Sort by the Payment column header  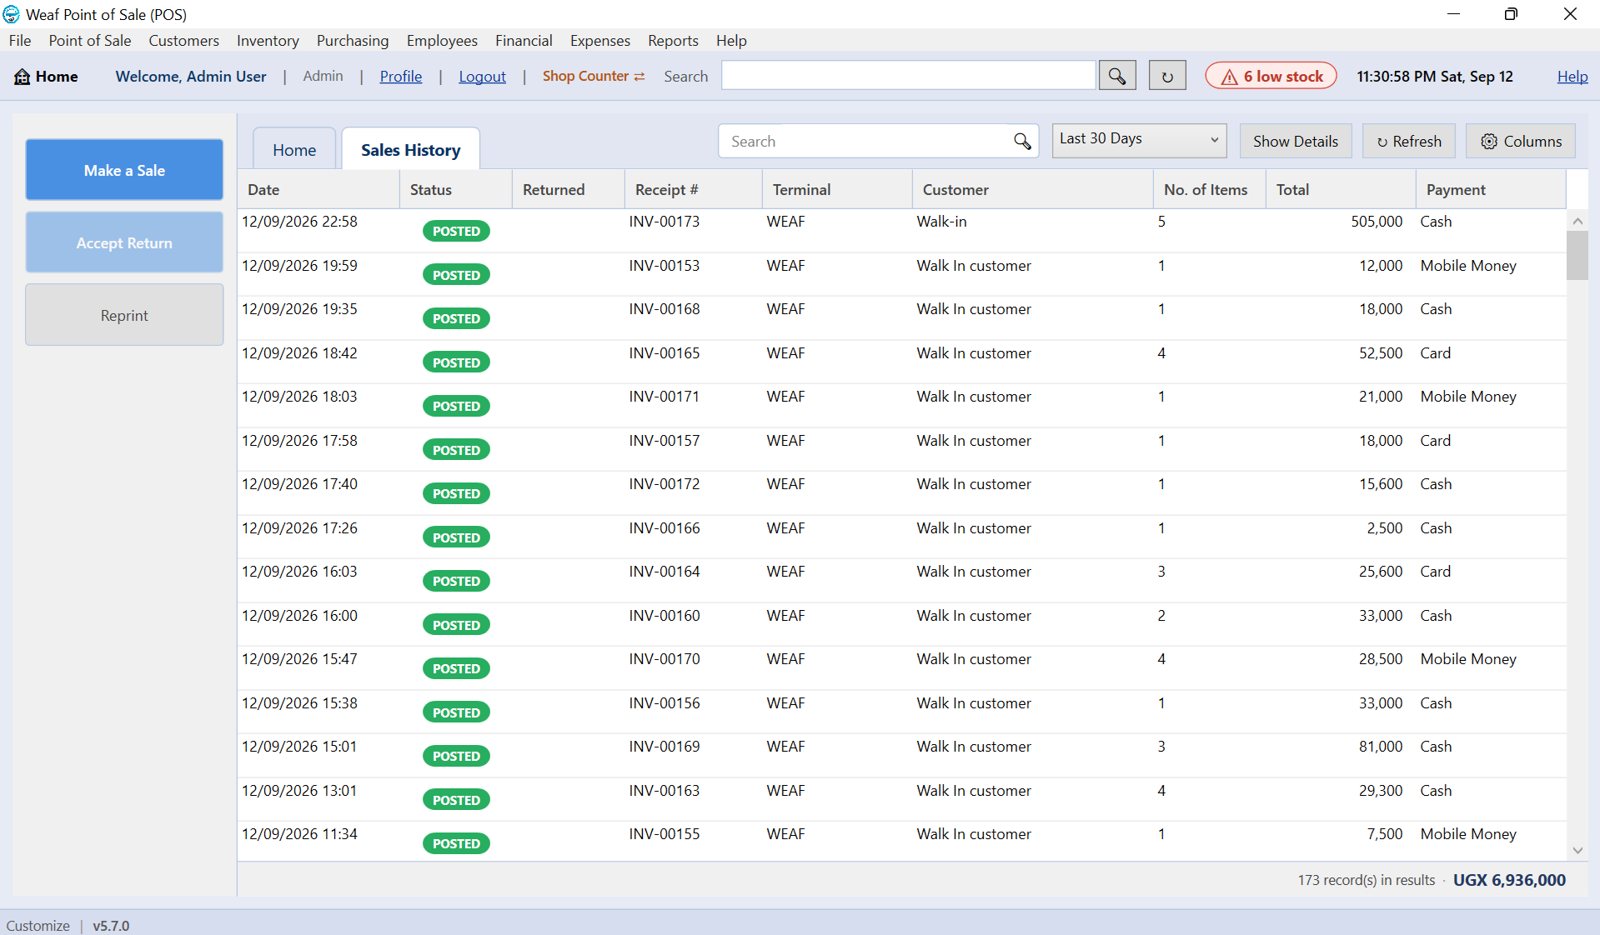[1490, 189]
